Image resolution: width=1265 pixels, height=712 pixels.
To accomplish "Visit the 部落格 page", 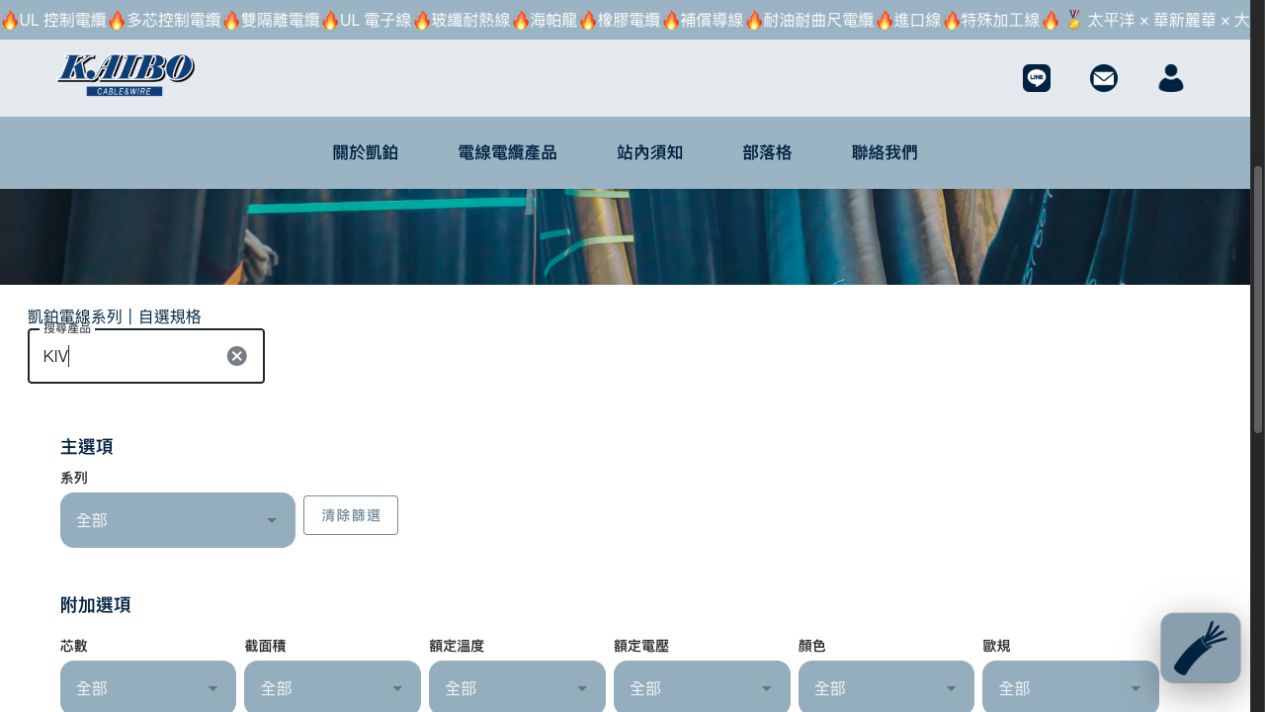I will click(767, 153).
